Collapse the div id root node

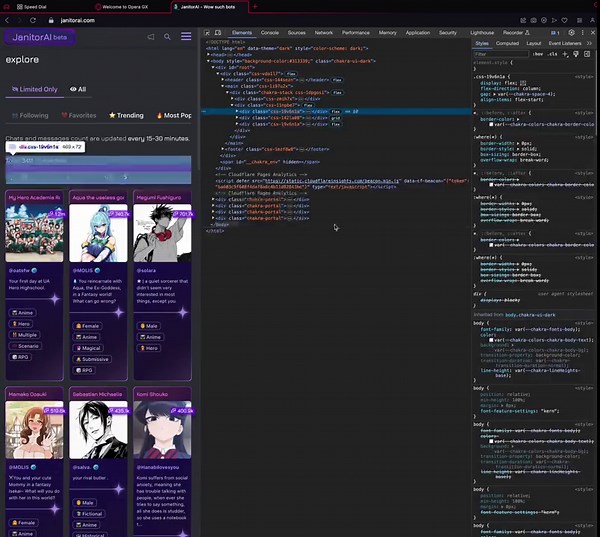click(x=213, y=67)
